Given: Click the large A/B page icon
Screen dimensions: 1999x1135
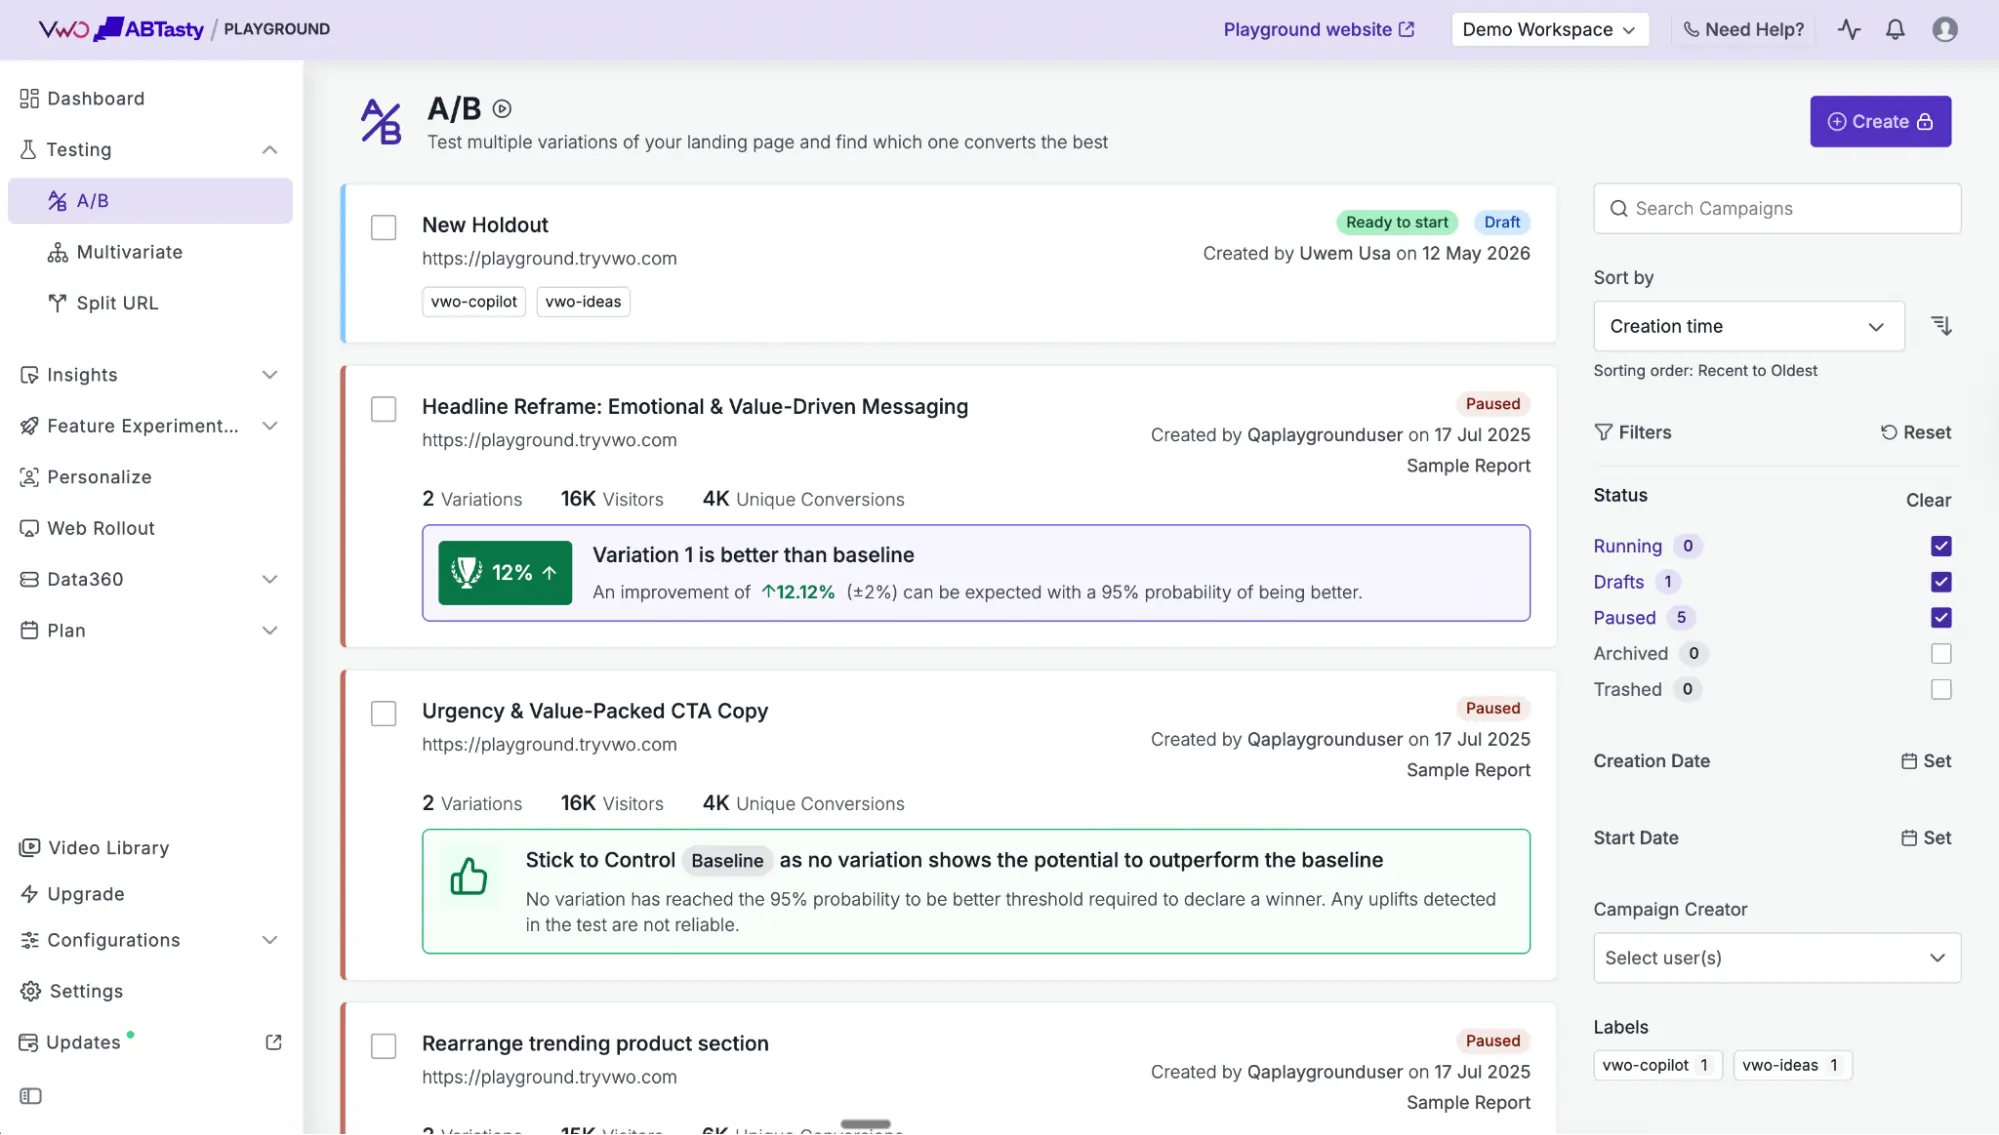Looking at the screenshot, I should (x=381, y=122).
